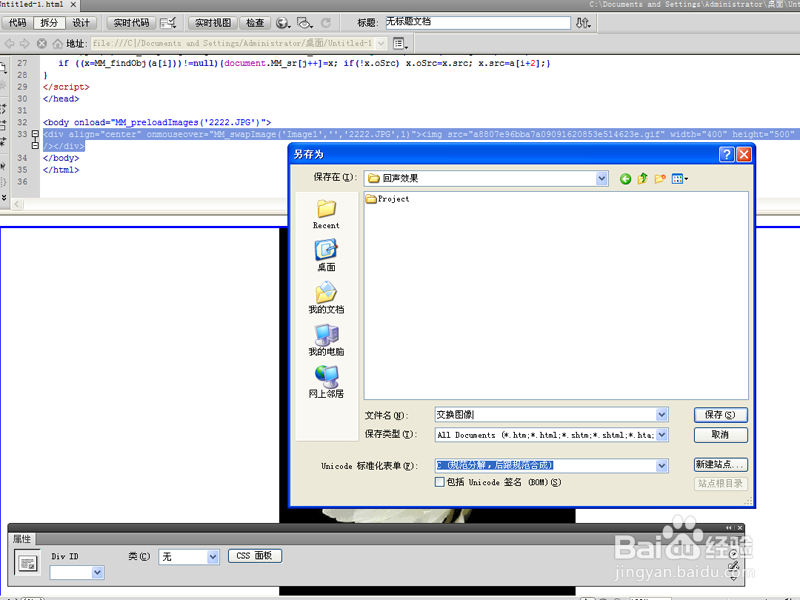Open the Div ID dropdown
Image resolution: width=800 pixels, height=600 pixels.
point(97,573)
